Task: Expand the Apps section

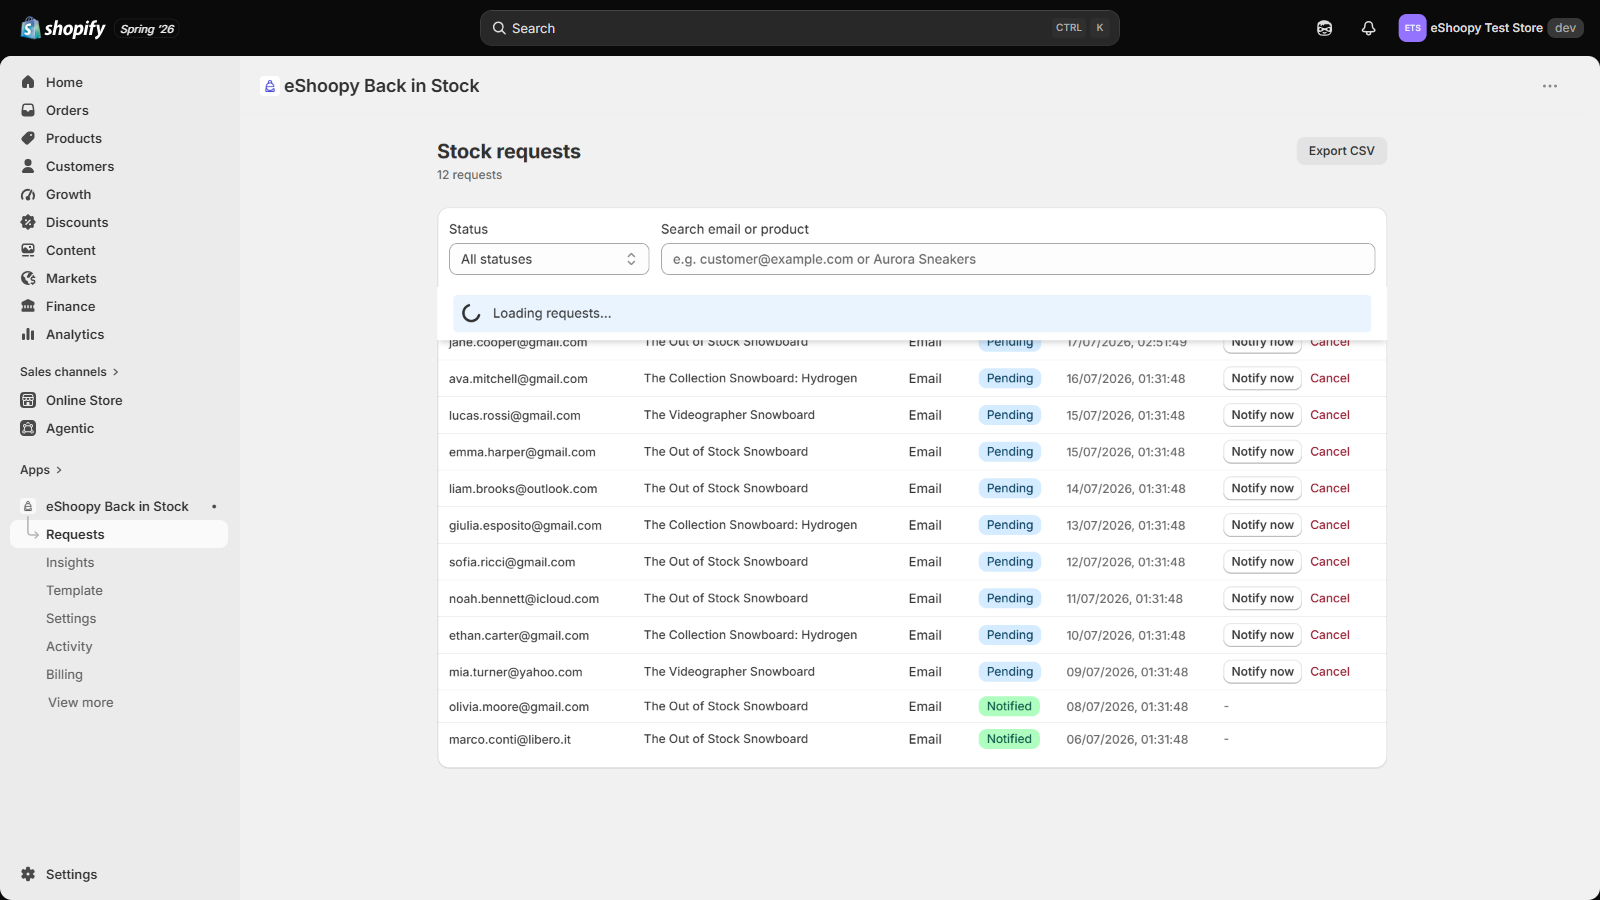Action: [41, 470]
